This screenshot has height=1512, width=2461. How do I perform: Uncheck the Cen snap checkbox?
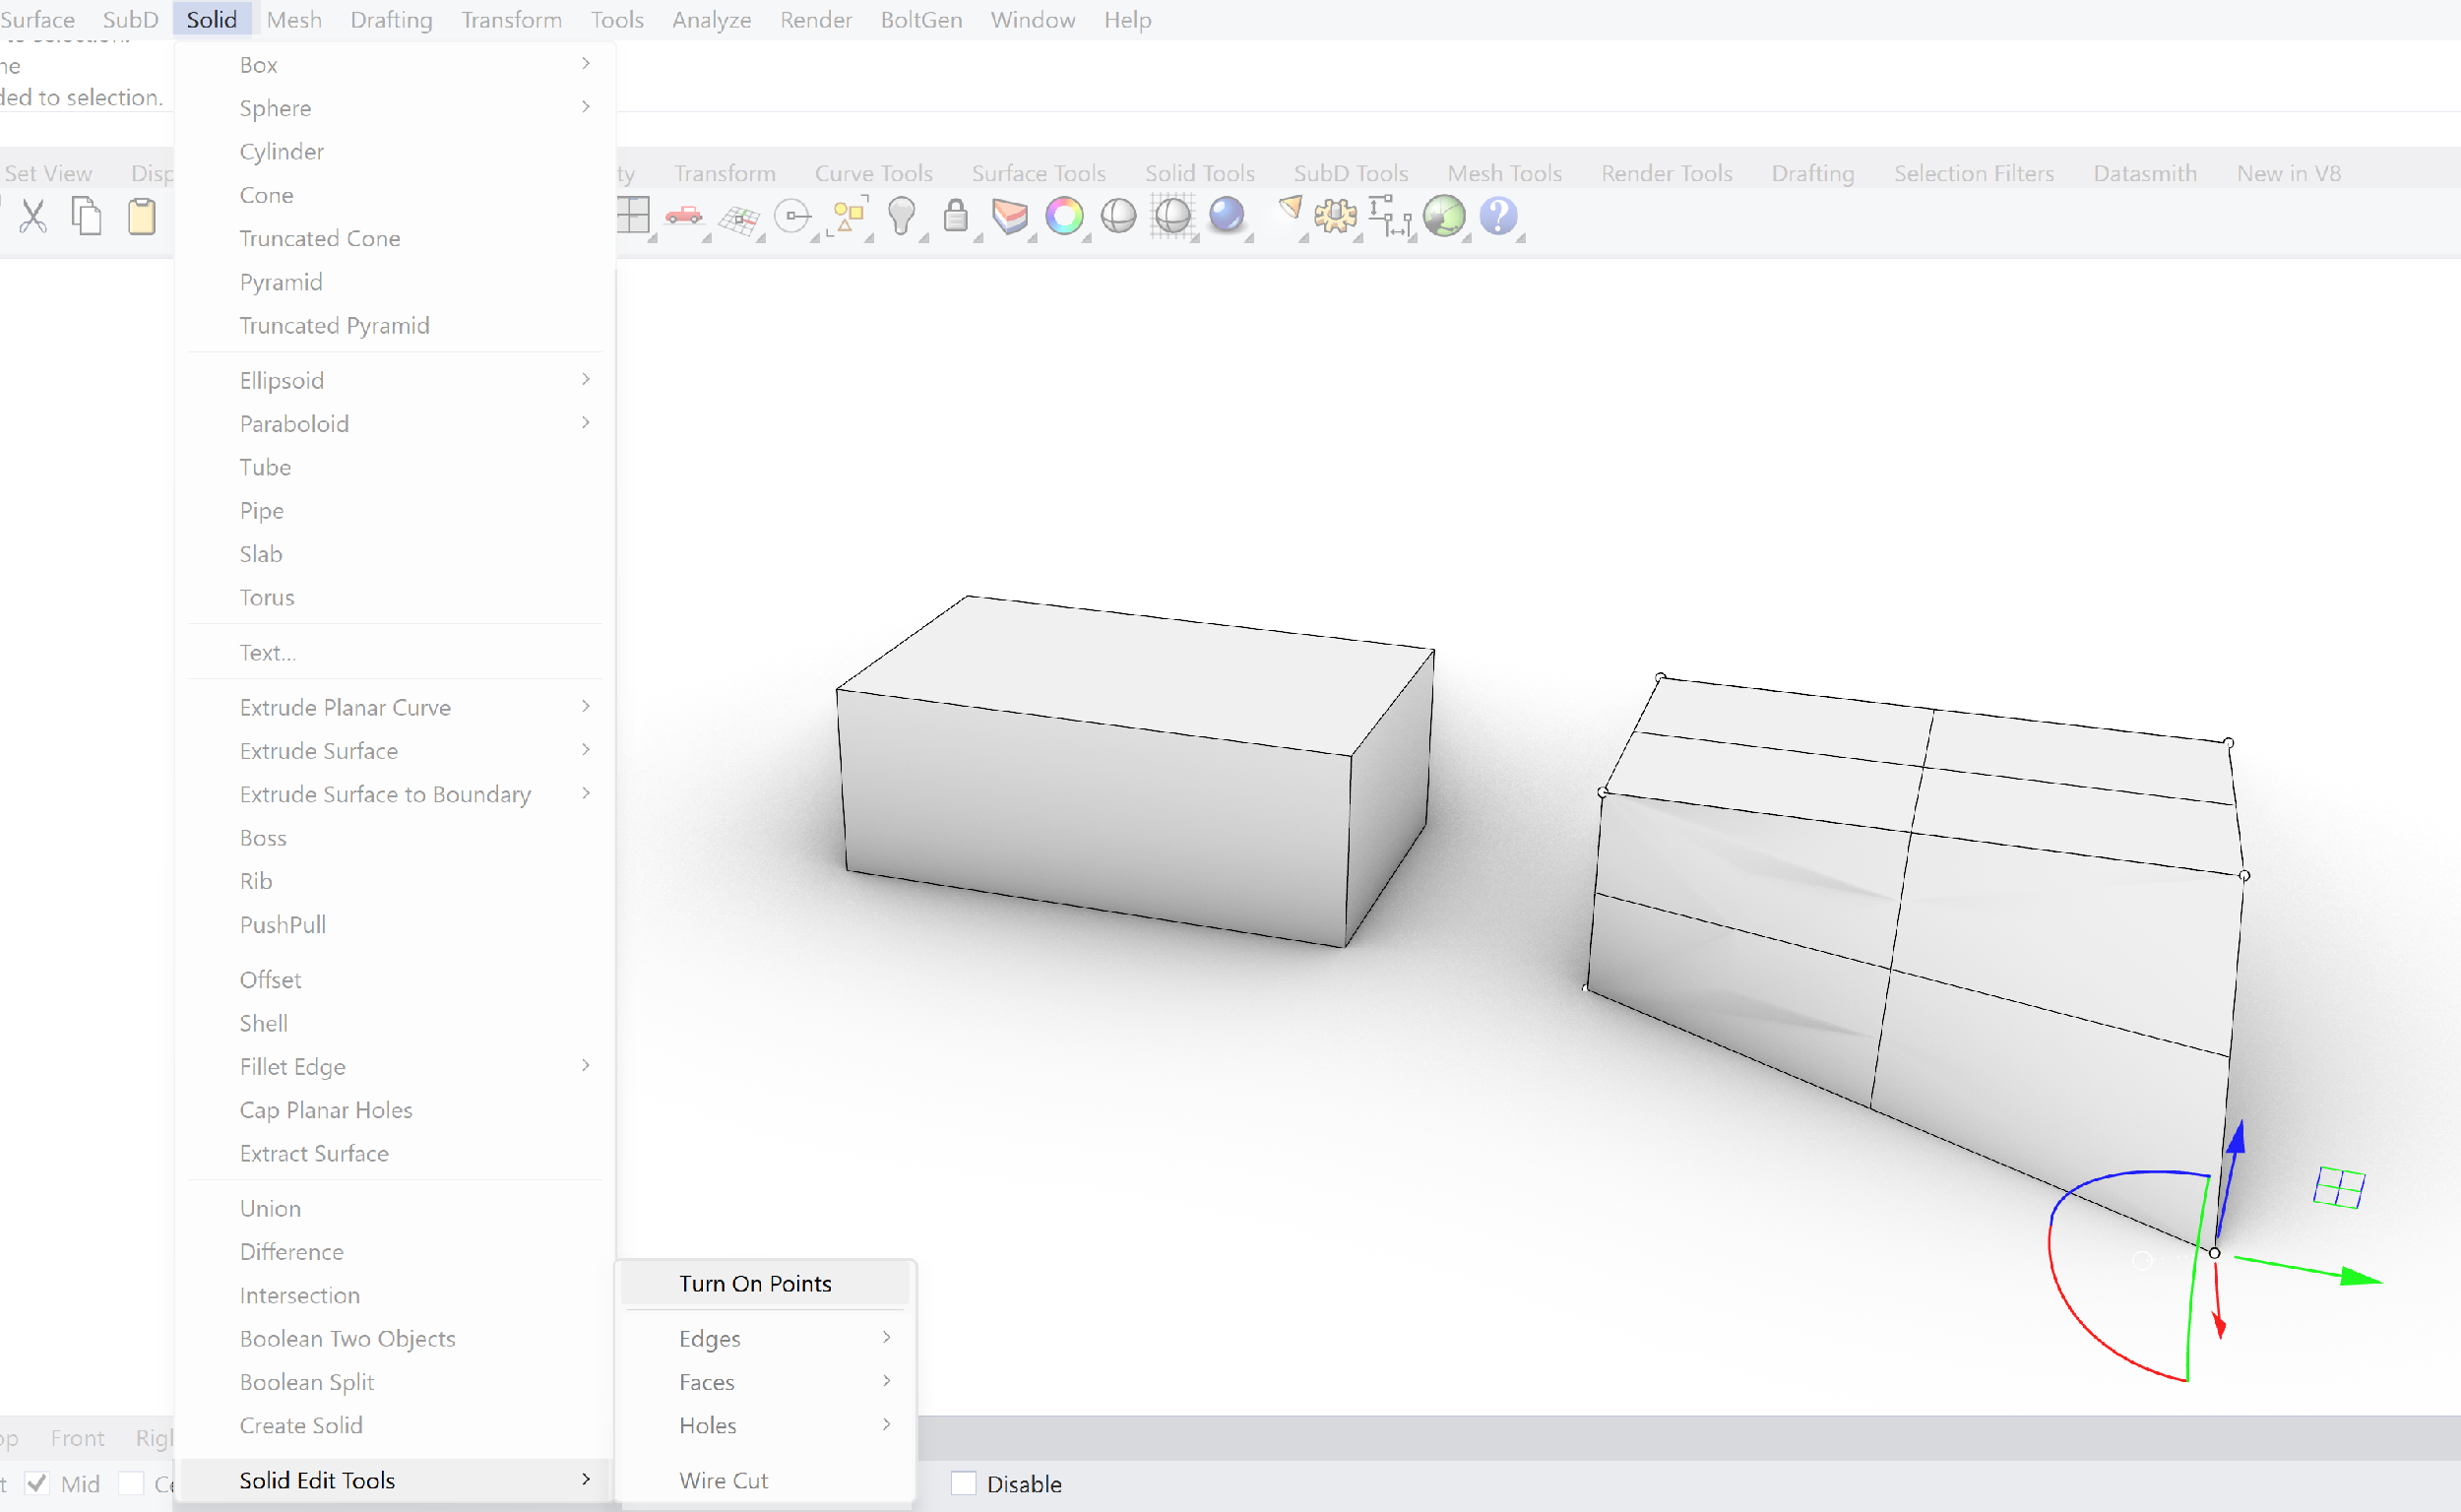(x=131, y=1484)
